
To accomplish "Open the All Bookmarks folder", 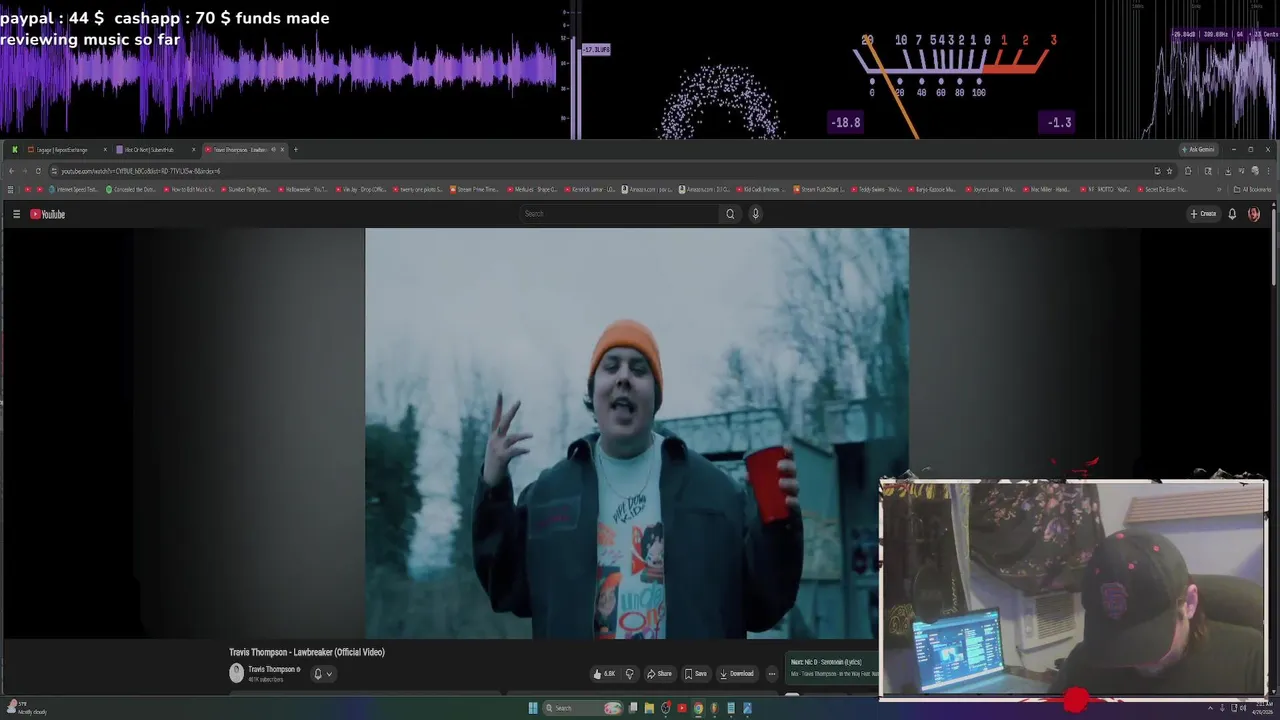I will click(1252, 189).
